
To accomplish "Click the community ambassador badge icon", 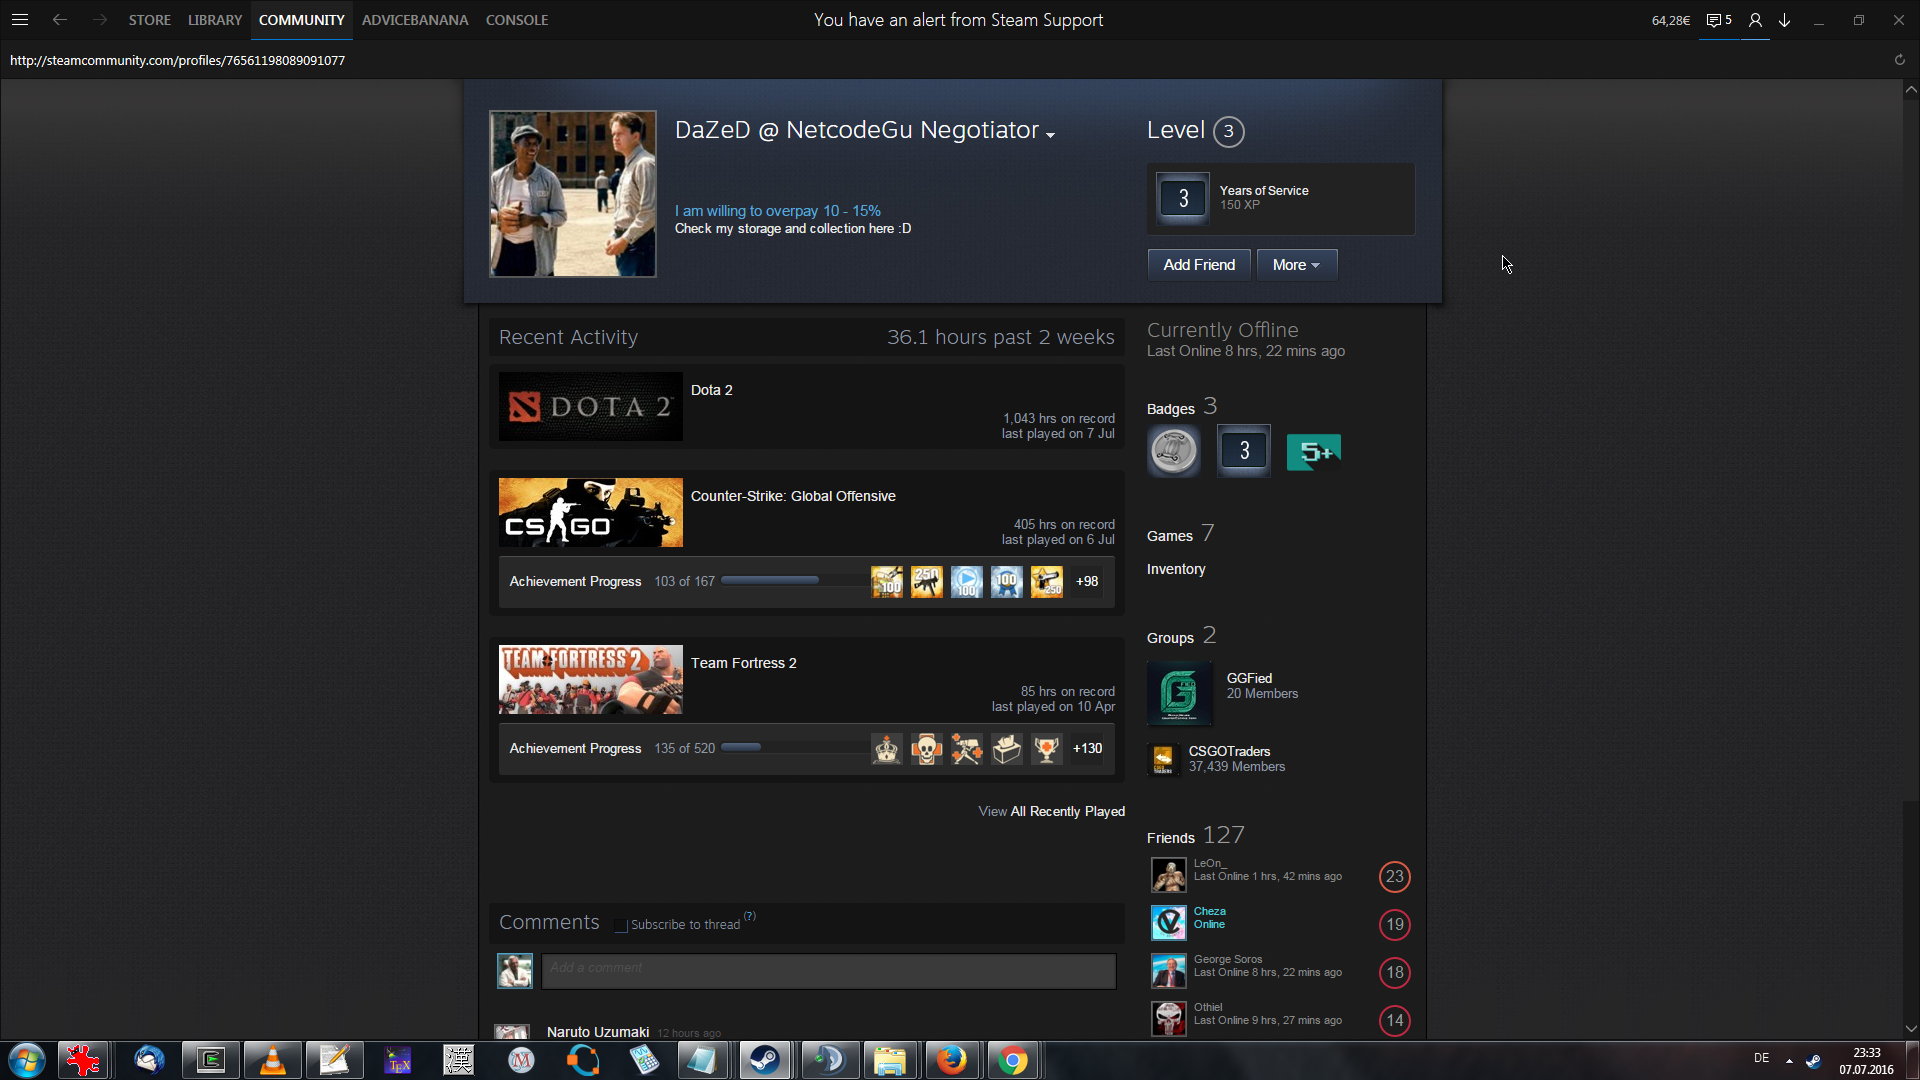I will pos(1173,451).
